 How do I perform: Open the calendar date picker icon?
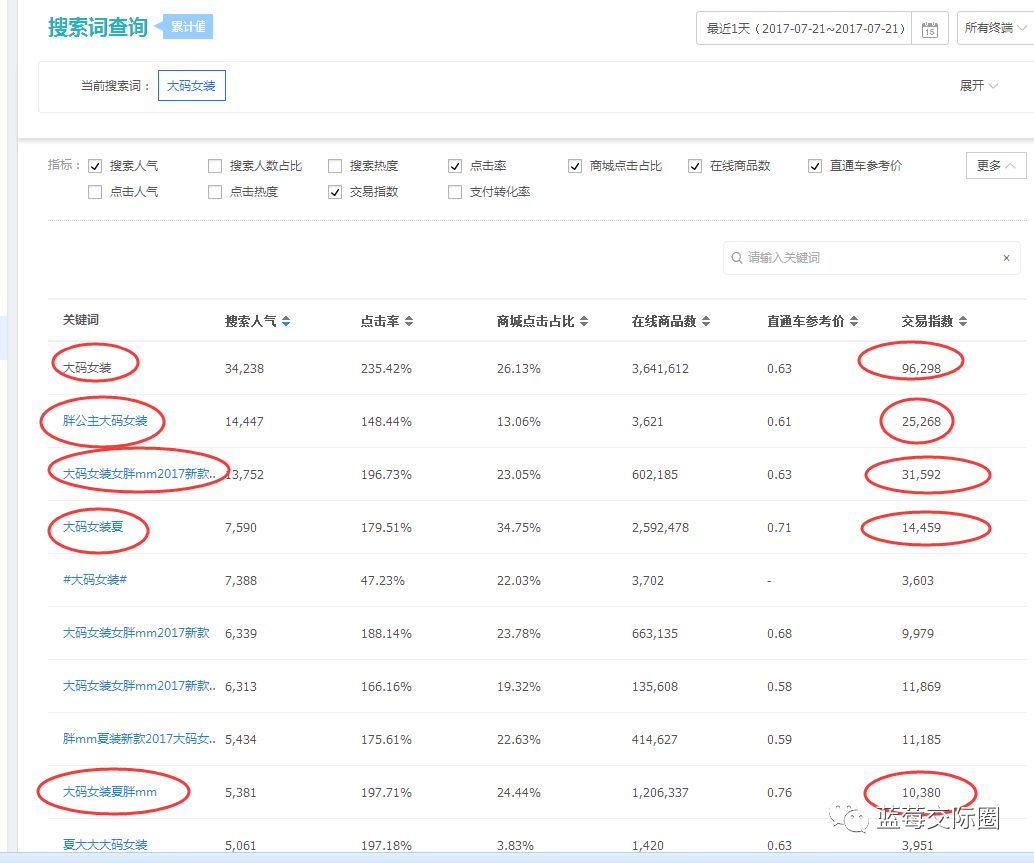[930, 29]
